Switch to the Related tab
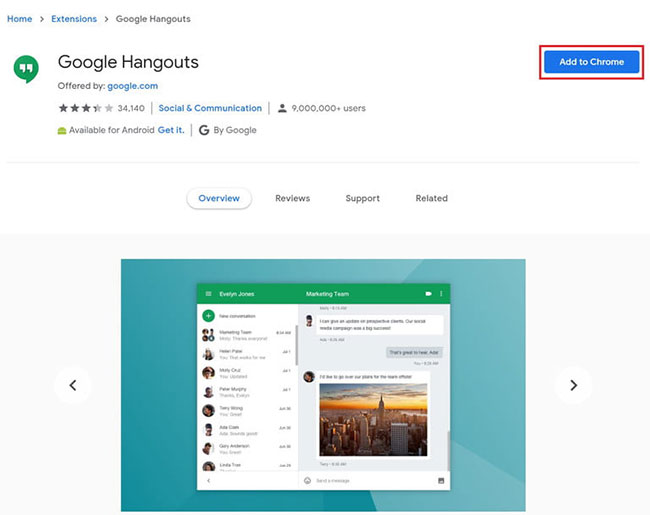650x515 pixels. 432,198
